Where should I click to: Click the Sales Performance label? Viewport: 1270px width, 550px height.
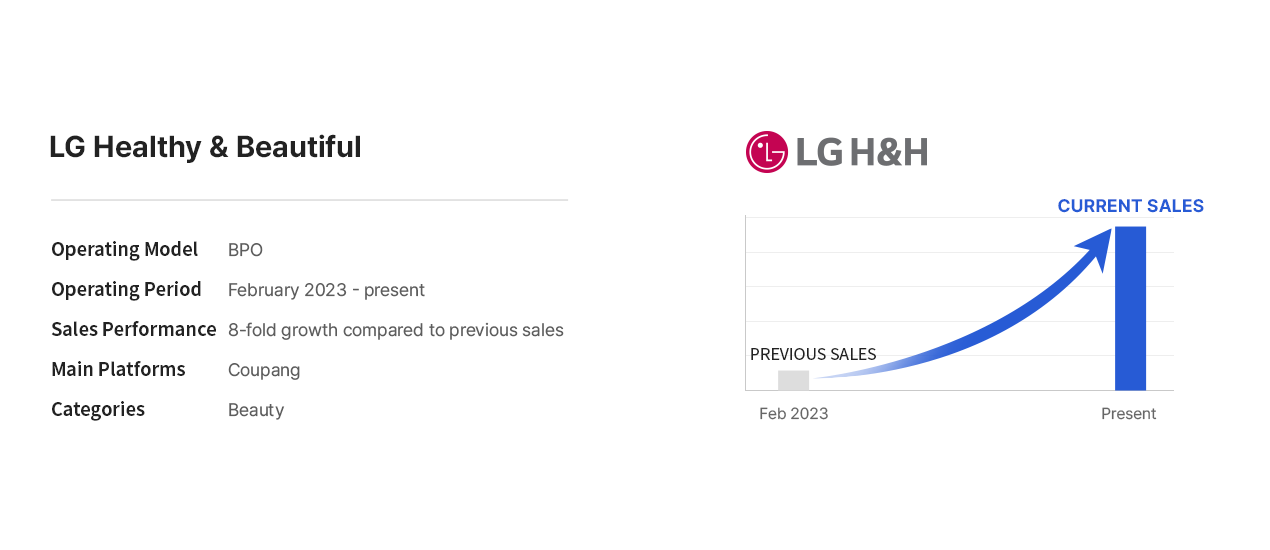click(x=134, y=329)
